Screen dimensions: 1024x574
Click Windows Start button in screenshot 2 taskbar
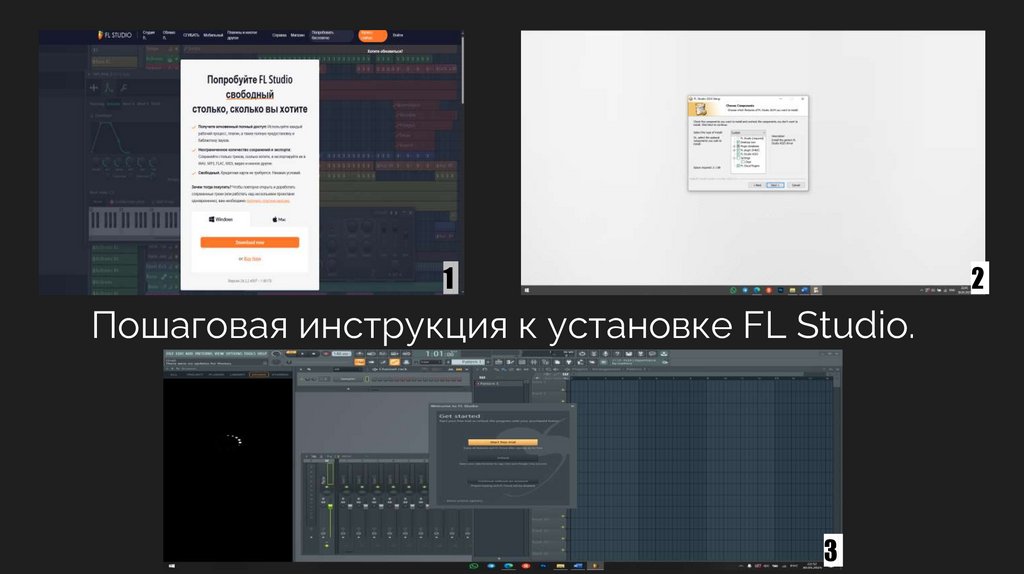(x=526, y=290)
